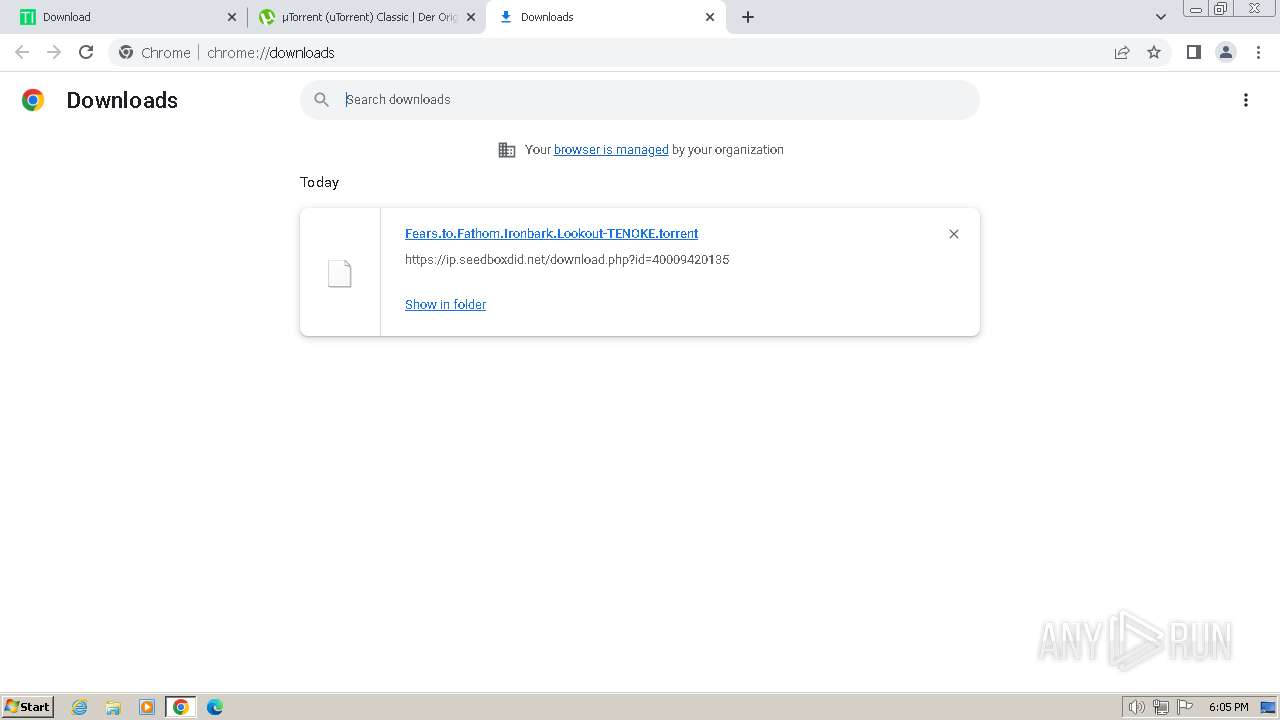The width and height of the screenshot is (1280, 720).
Task: Open the browser is managed link
Action: click(x=611, y=149)
